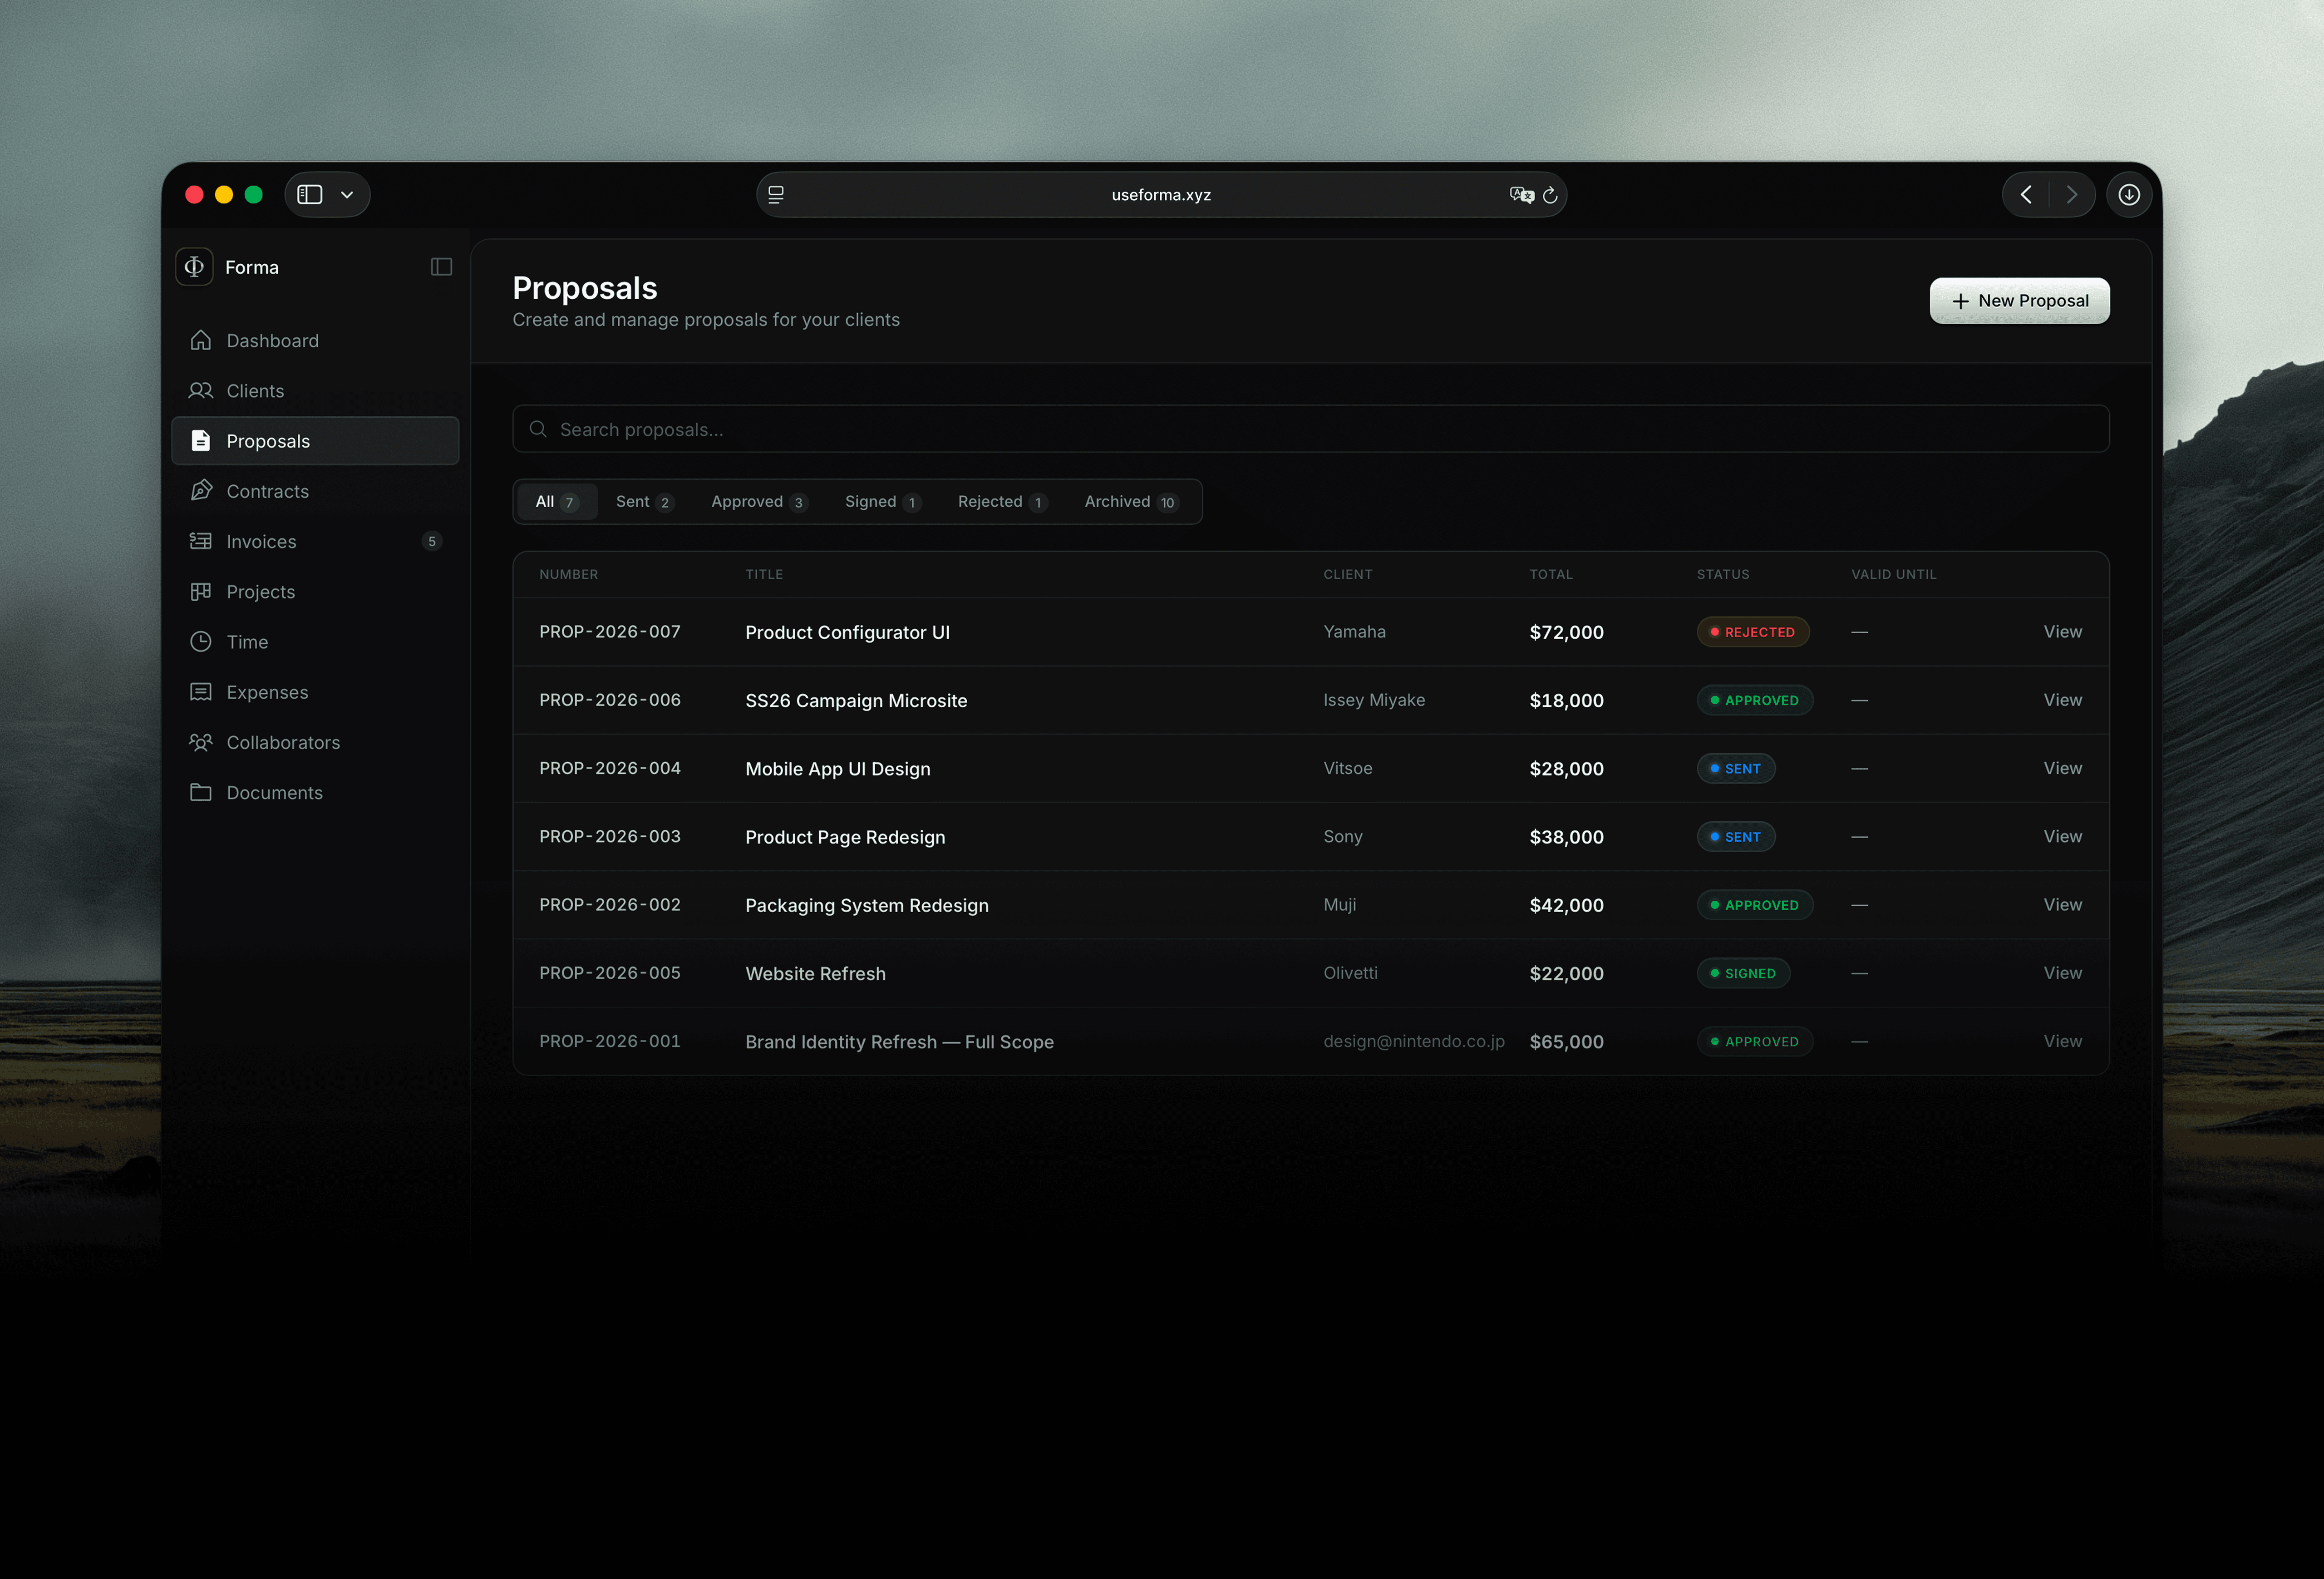Click the Website Refresh title
The height and width of the screenshot is (1579, 2324).
tap(815, 974)
